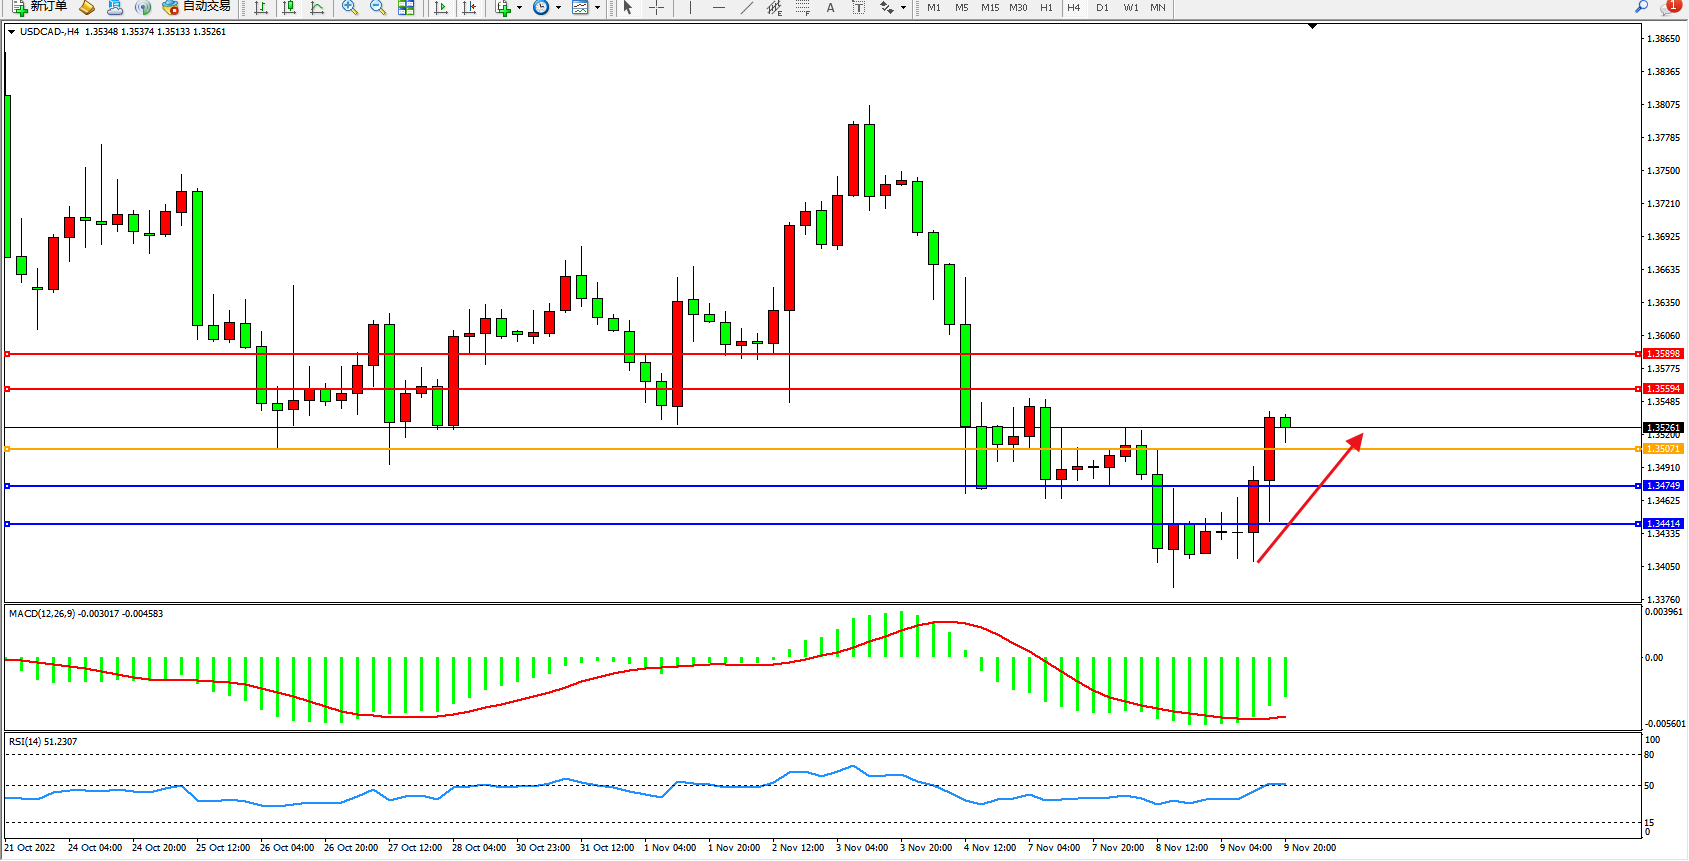Zoom out of the chart
Image resolution: width=1689 pixels, height=861 pixels.
(378, 8)
